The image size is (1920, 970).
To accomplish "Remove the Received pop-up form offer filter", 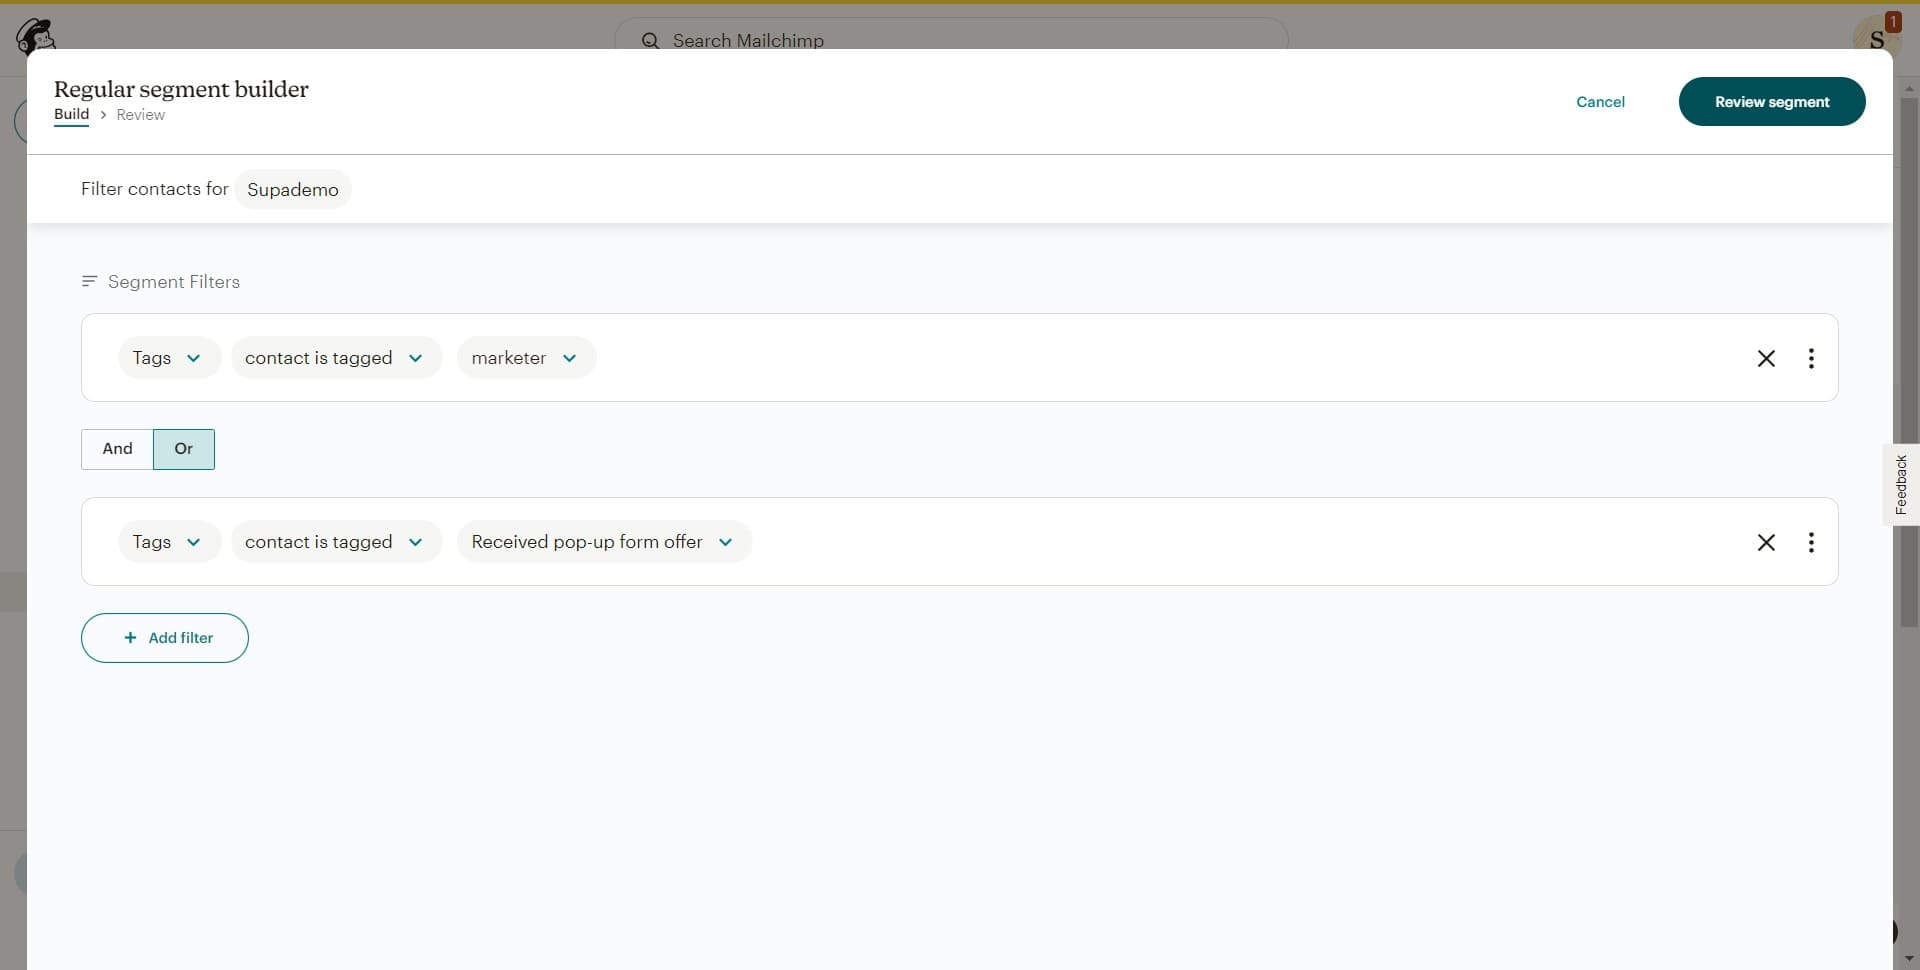I will (x=1766, y=542).
